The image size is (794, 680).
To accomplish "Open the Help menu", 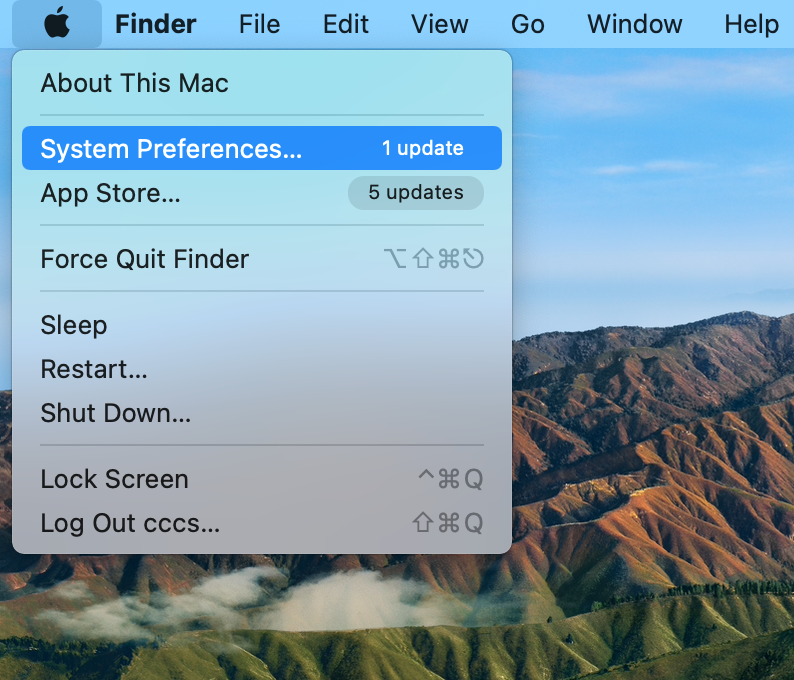I will (751, 24).
